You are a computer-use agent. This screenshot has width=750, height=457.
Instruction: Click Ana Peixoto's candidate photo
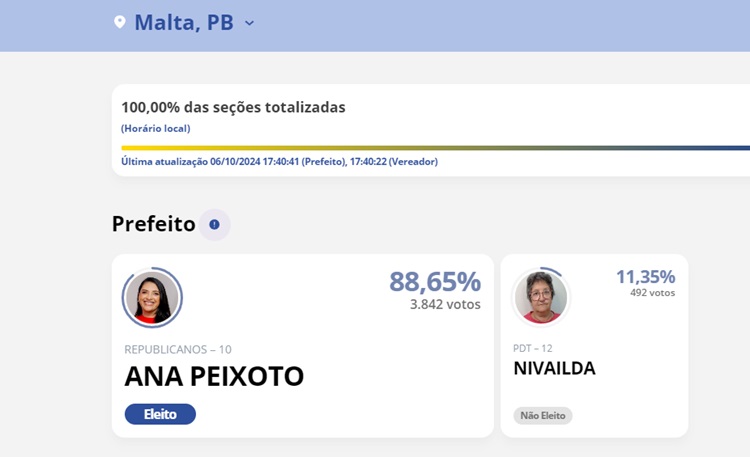point(152,298)
